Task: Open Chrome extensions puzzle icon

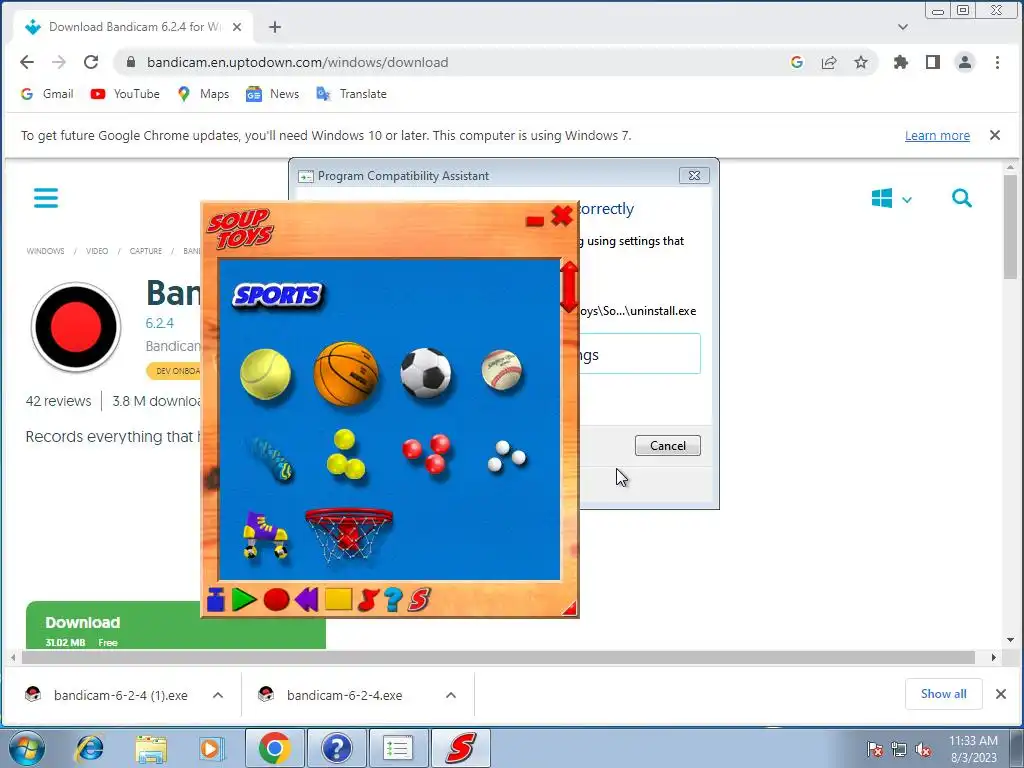Action: [x=901, y=62]
